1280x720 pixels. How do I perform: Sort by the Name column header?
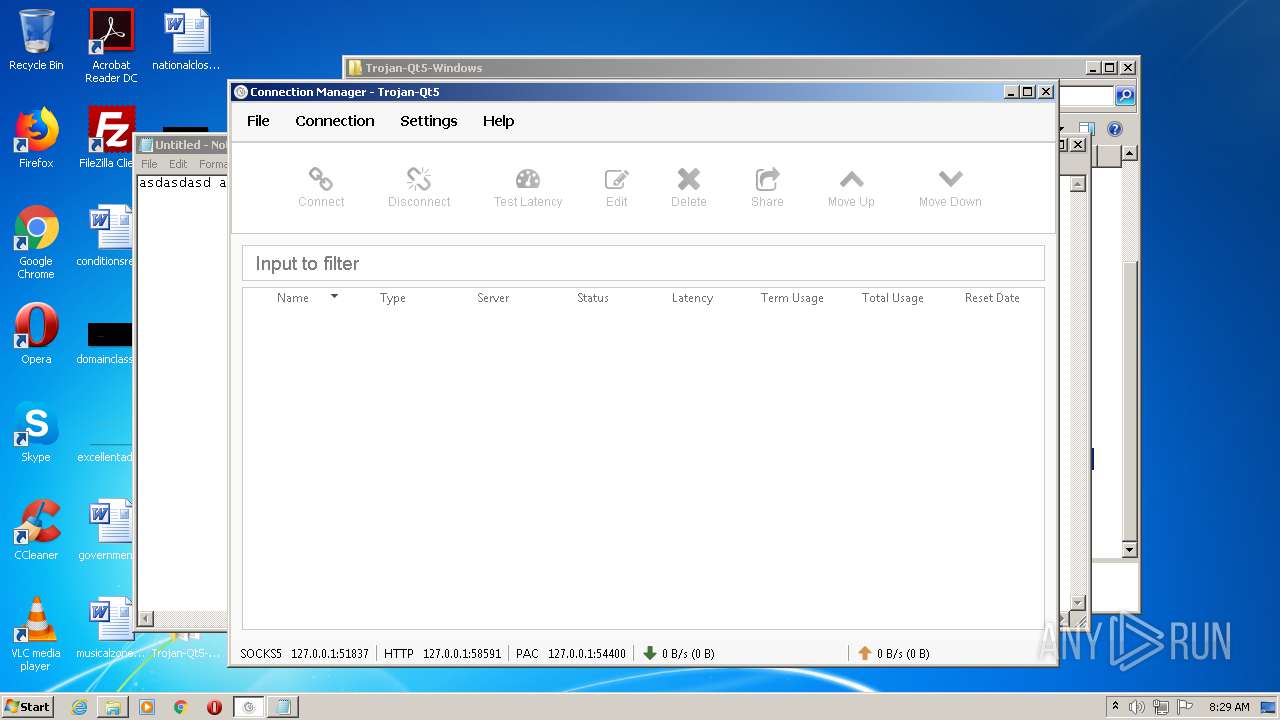point(293,298)
